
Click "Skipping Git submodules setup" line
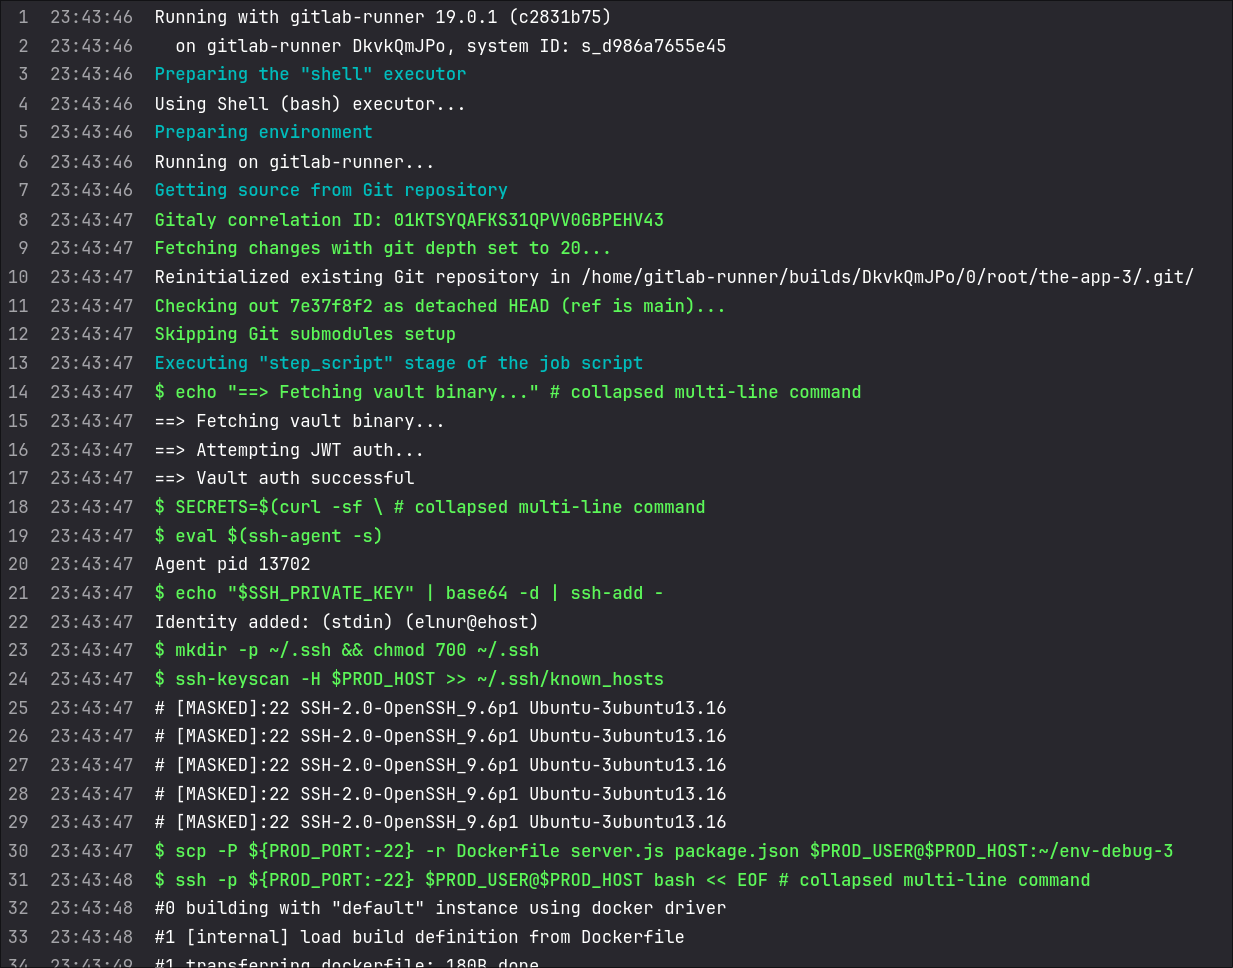point(305,334)
